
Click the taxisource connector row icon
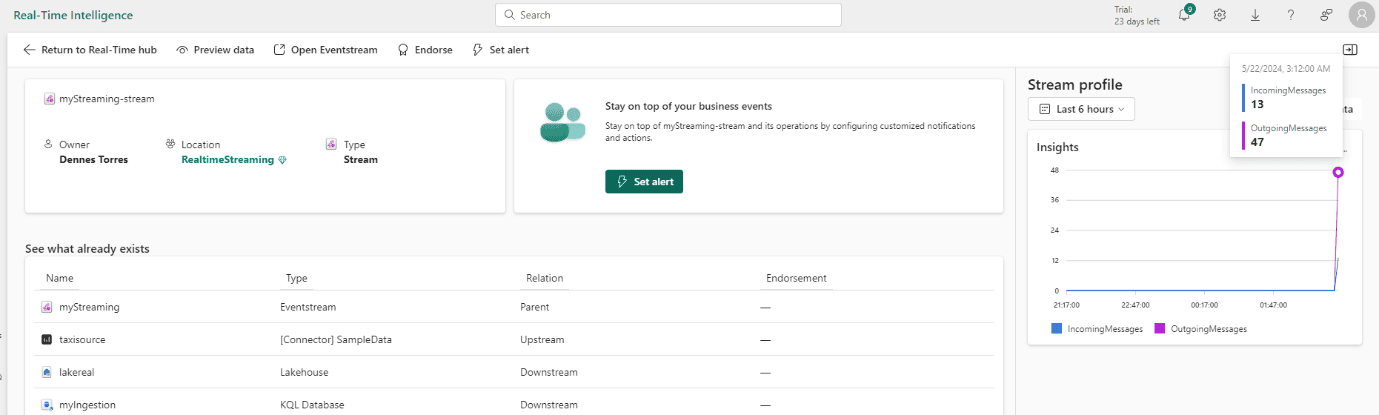click(47, 340)
